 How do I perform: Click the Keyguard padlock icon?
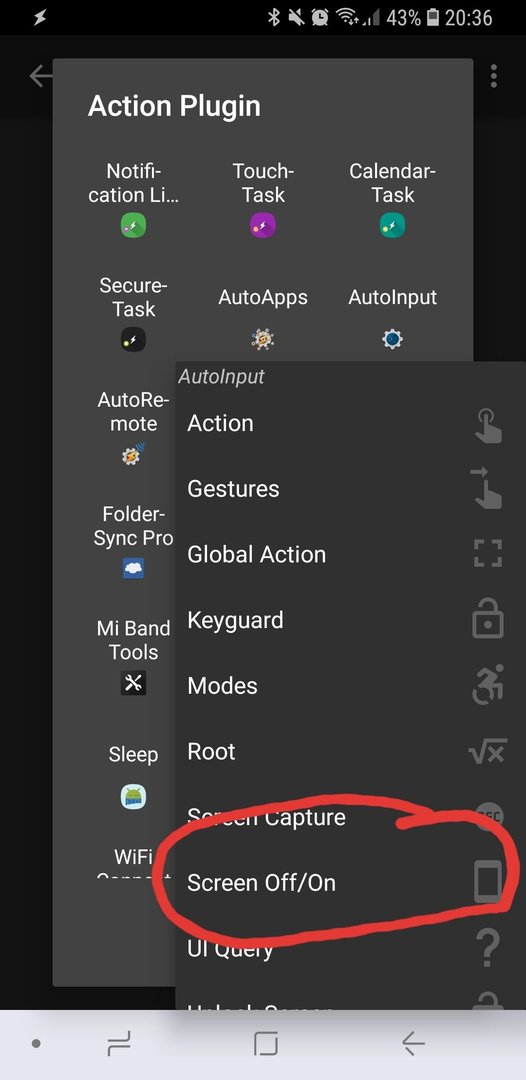pos(488,618)
